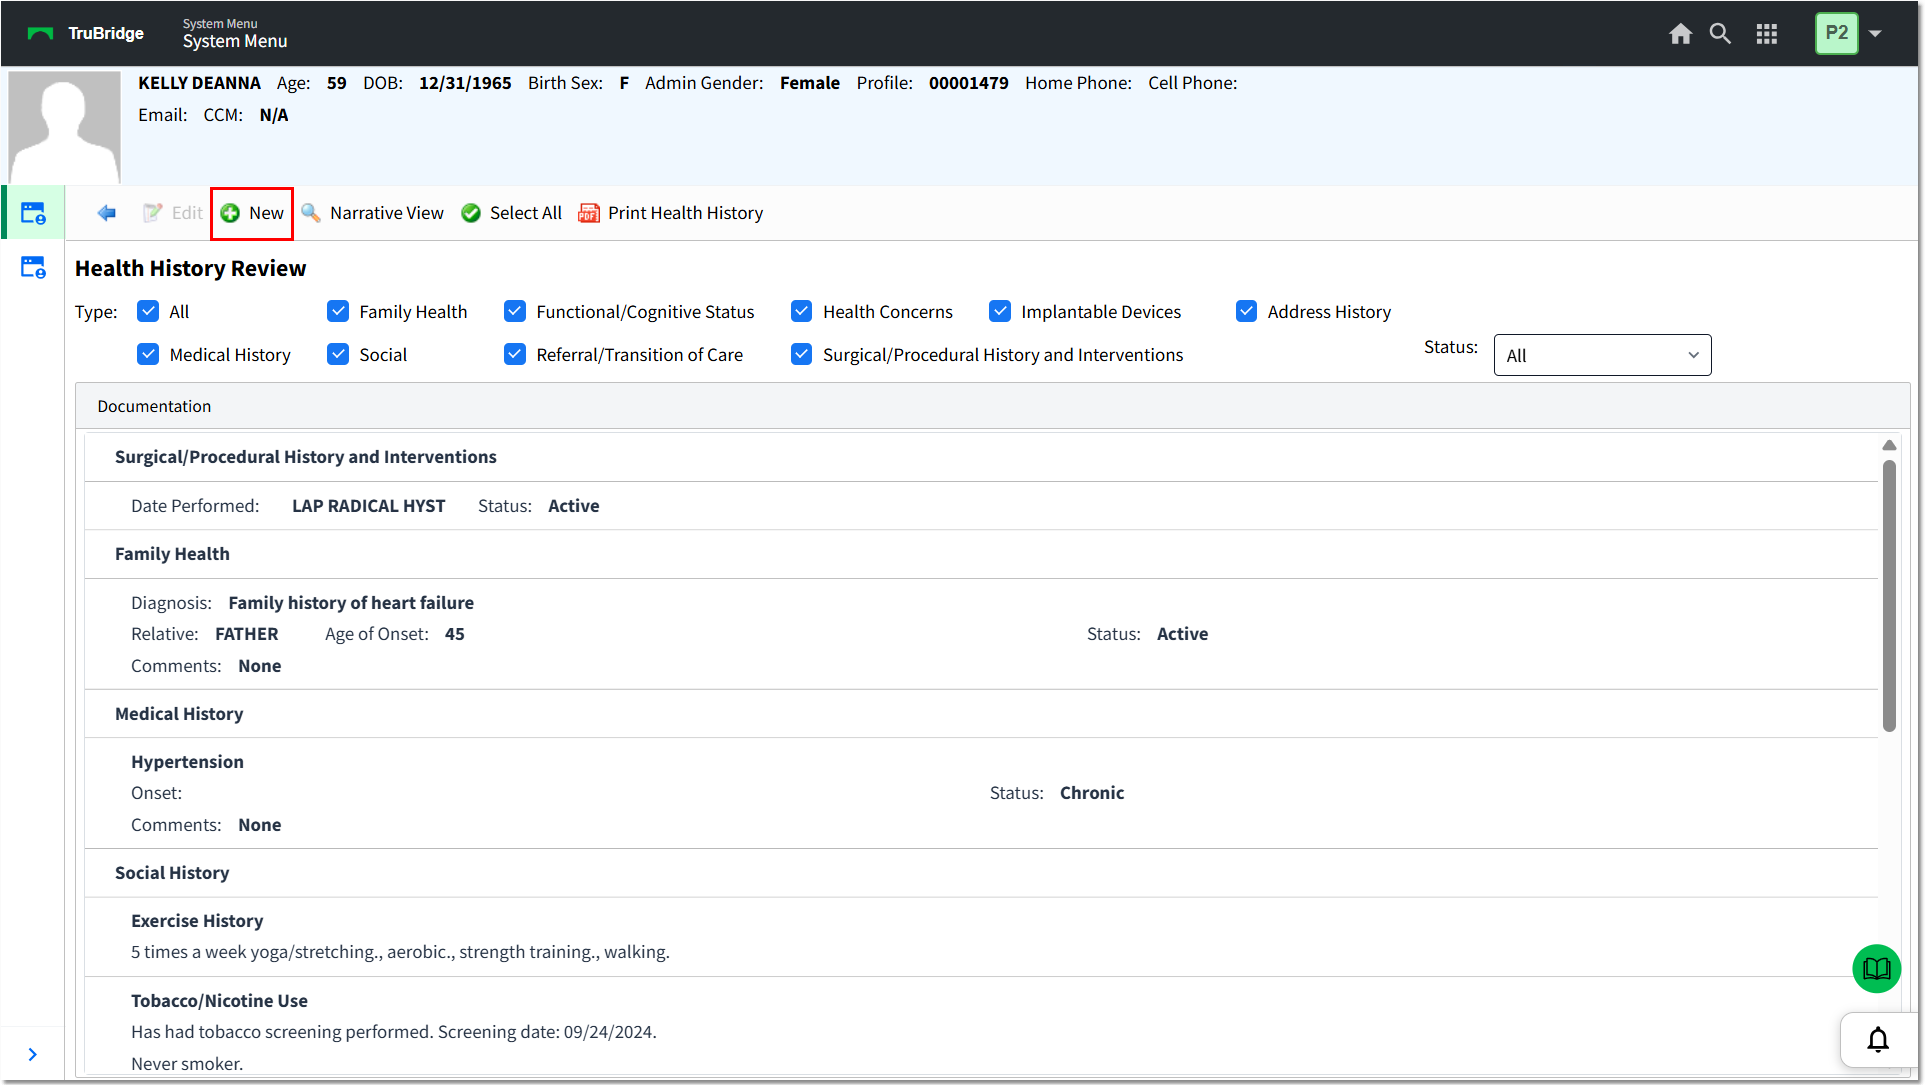
Task: Click the P2 user badge
Action: click(1836, 33)
